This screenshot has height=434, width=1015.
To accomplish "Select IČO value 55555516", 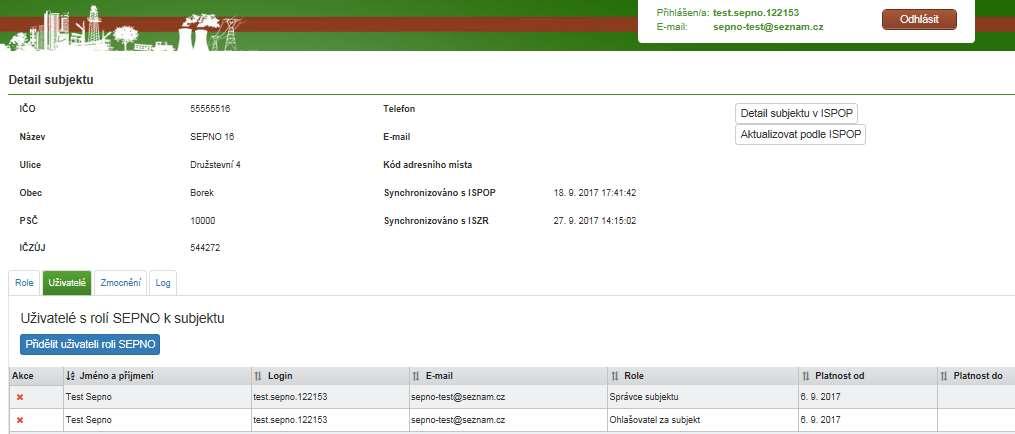I will pyautogui.click(x=210, y=109).
